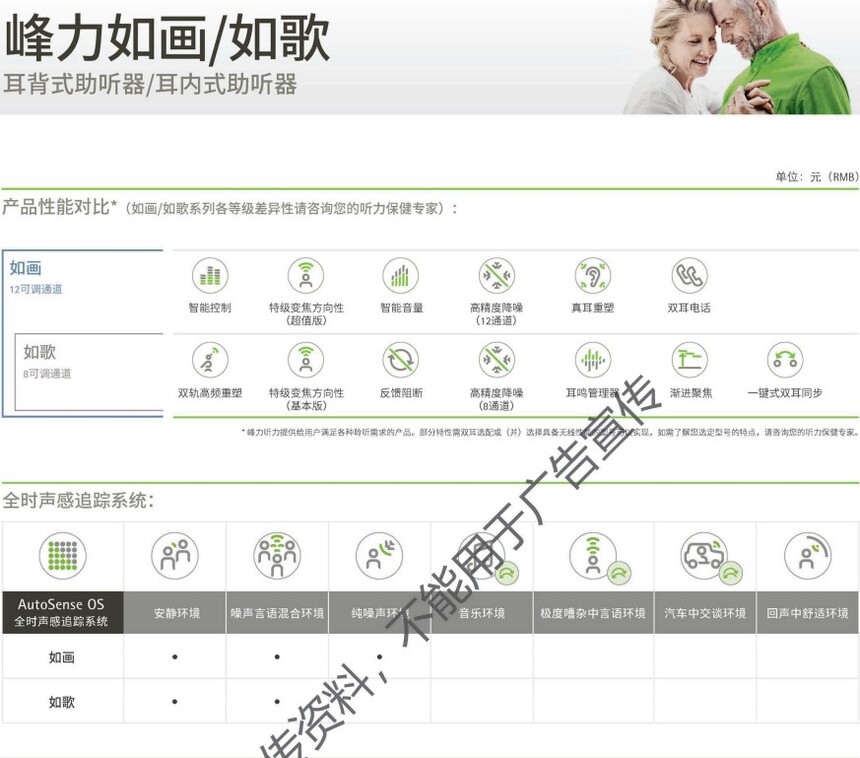The height and width of the screenshot is (758, 860).
Task: Click the 安静环境 column header
Action: 175,612
